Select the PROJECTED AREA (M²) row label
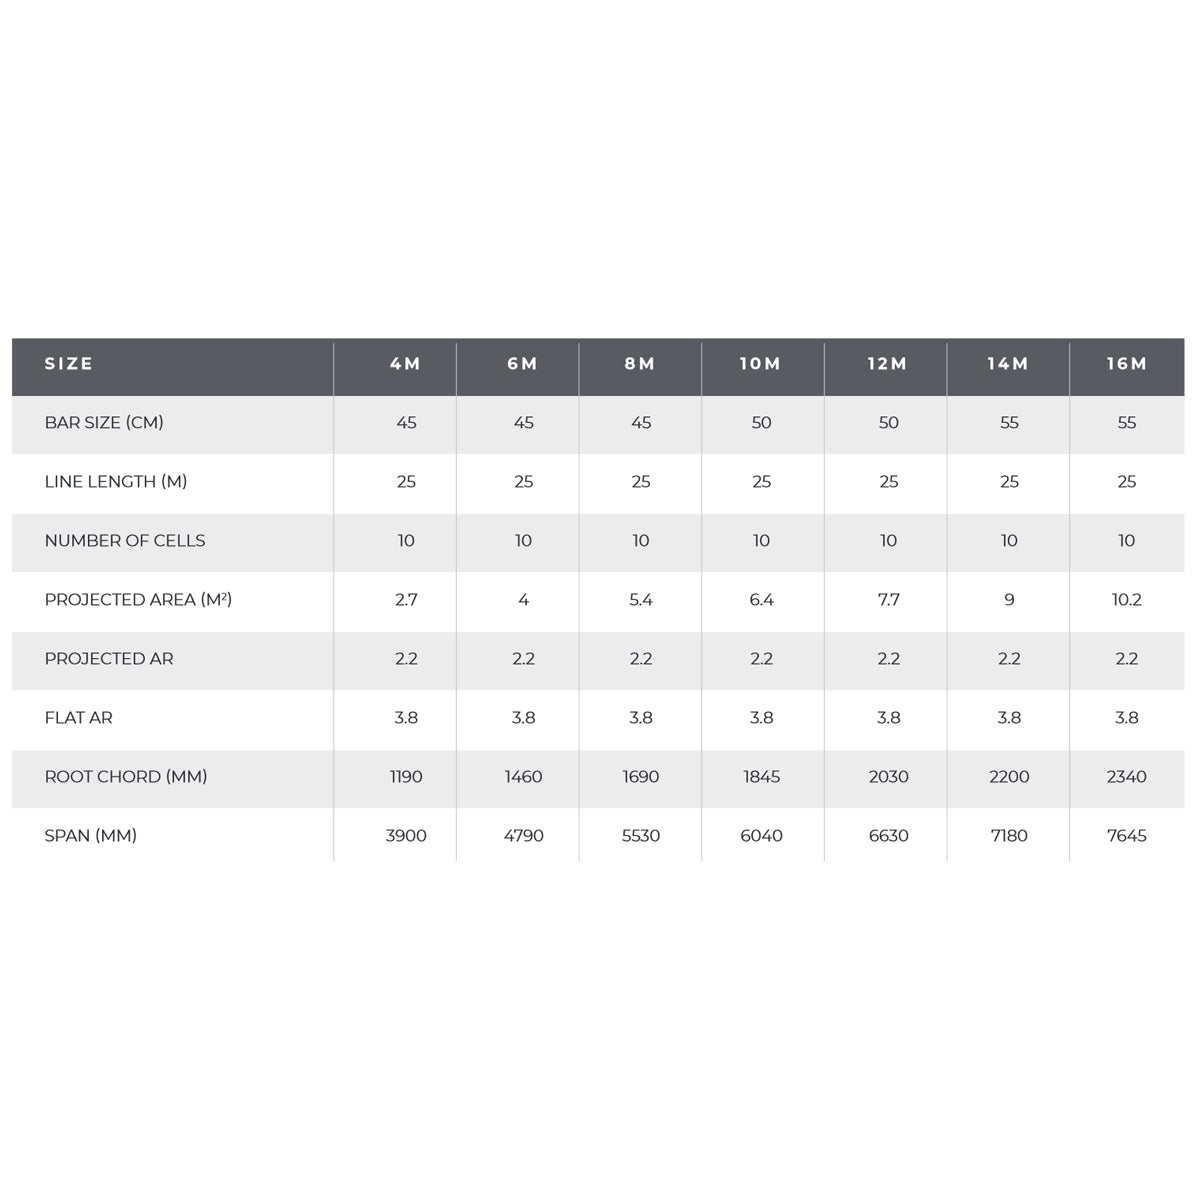The image size is (1200, 1200). tap(138, 600)
